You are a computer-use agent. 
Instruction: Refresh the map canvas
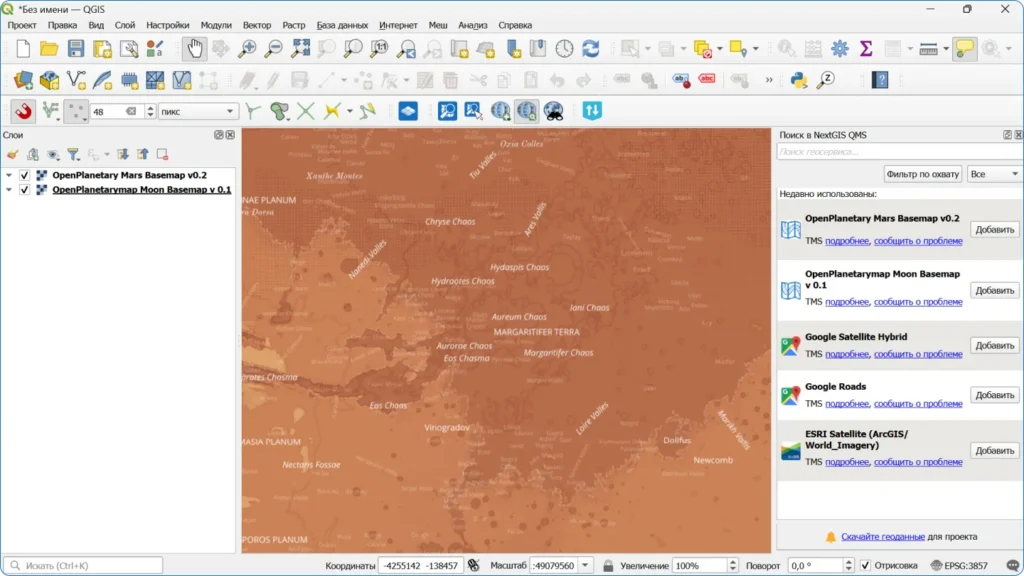click(x=591, y=49)
